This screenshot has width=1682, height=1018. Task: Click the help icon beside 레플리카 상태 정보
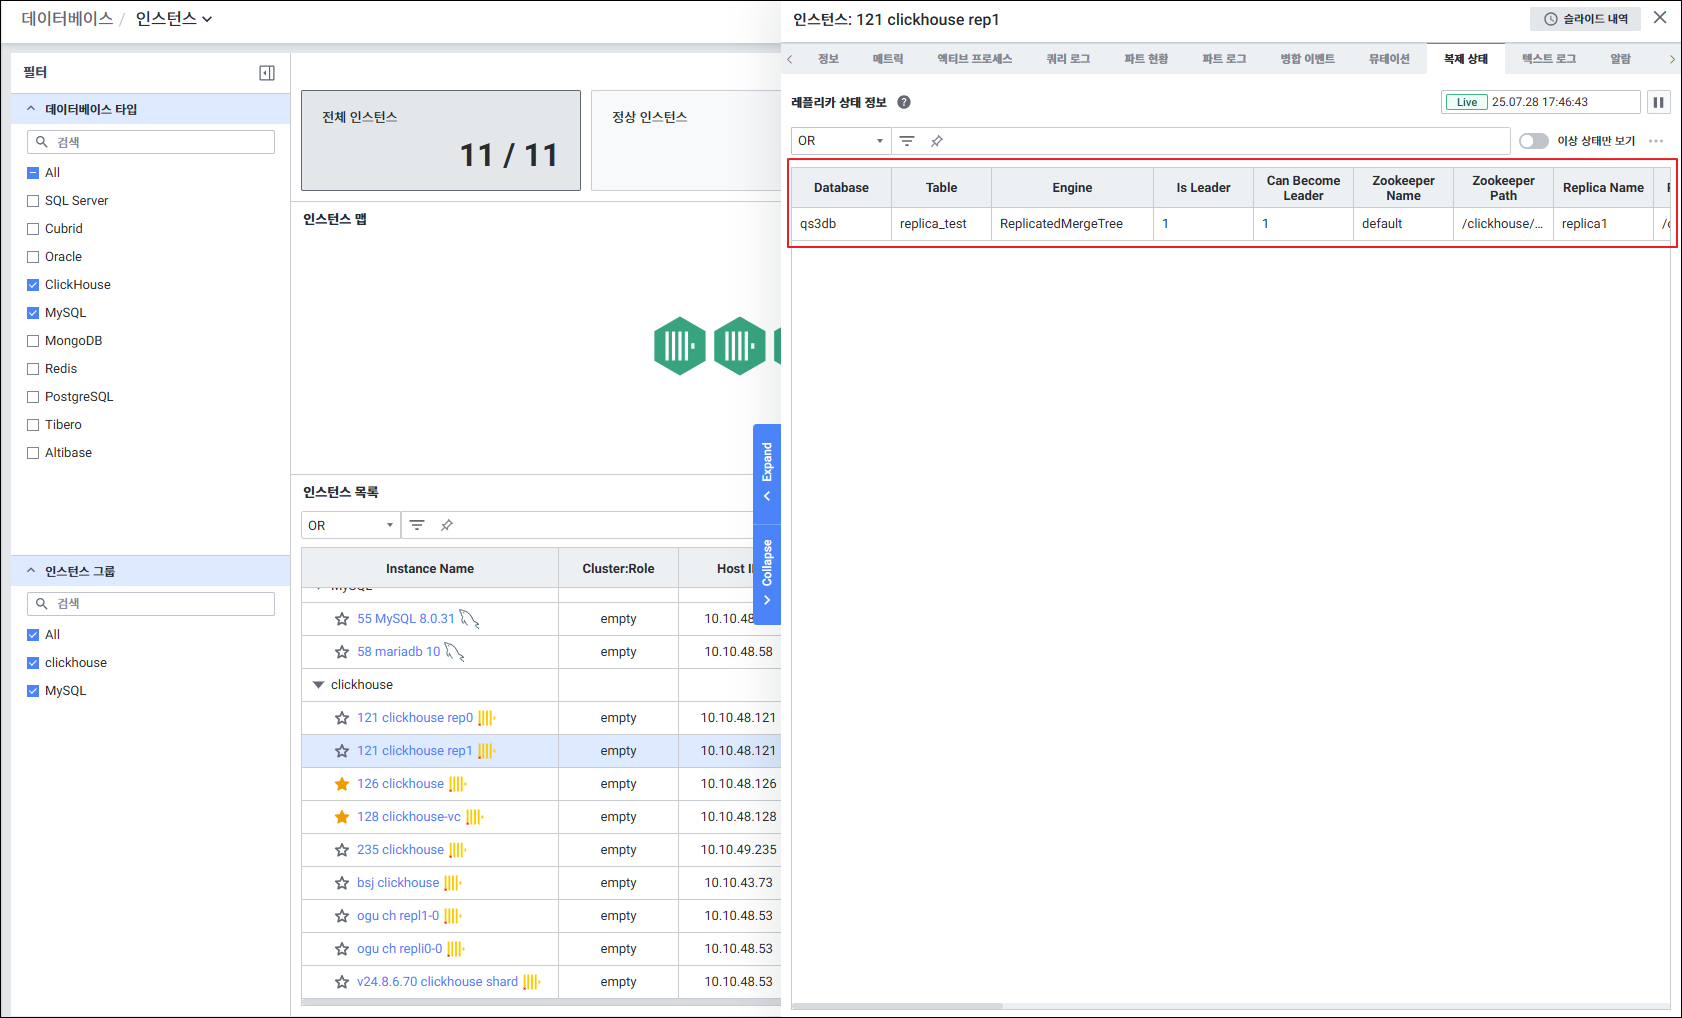click(904, 102)
